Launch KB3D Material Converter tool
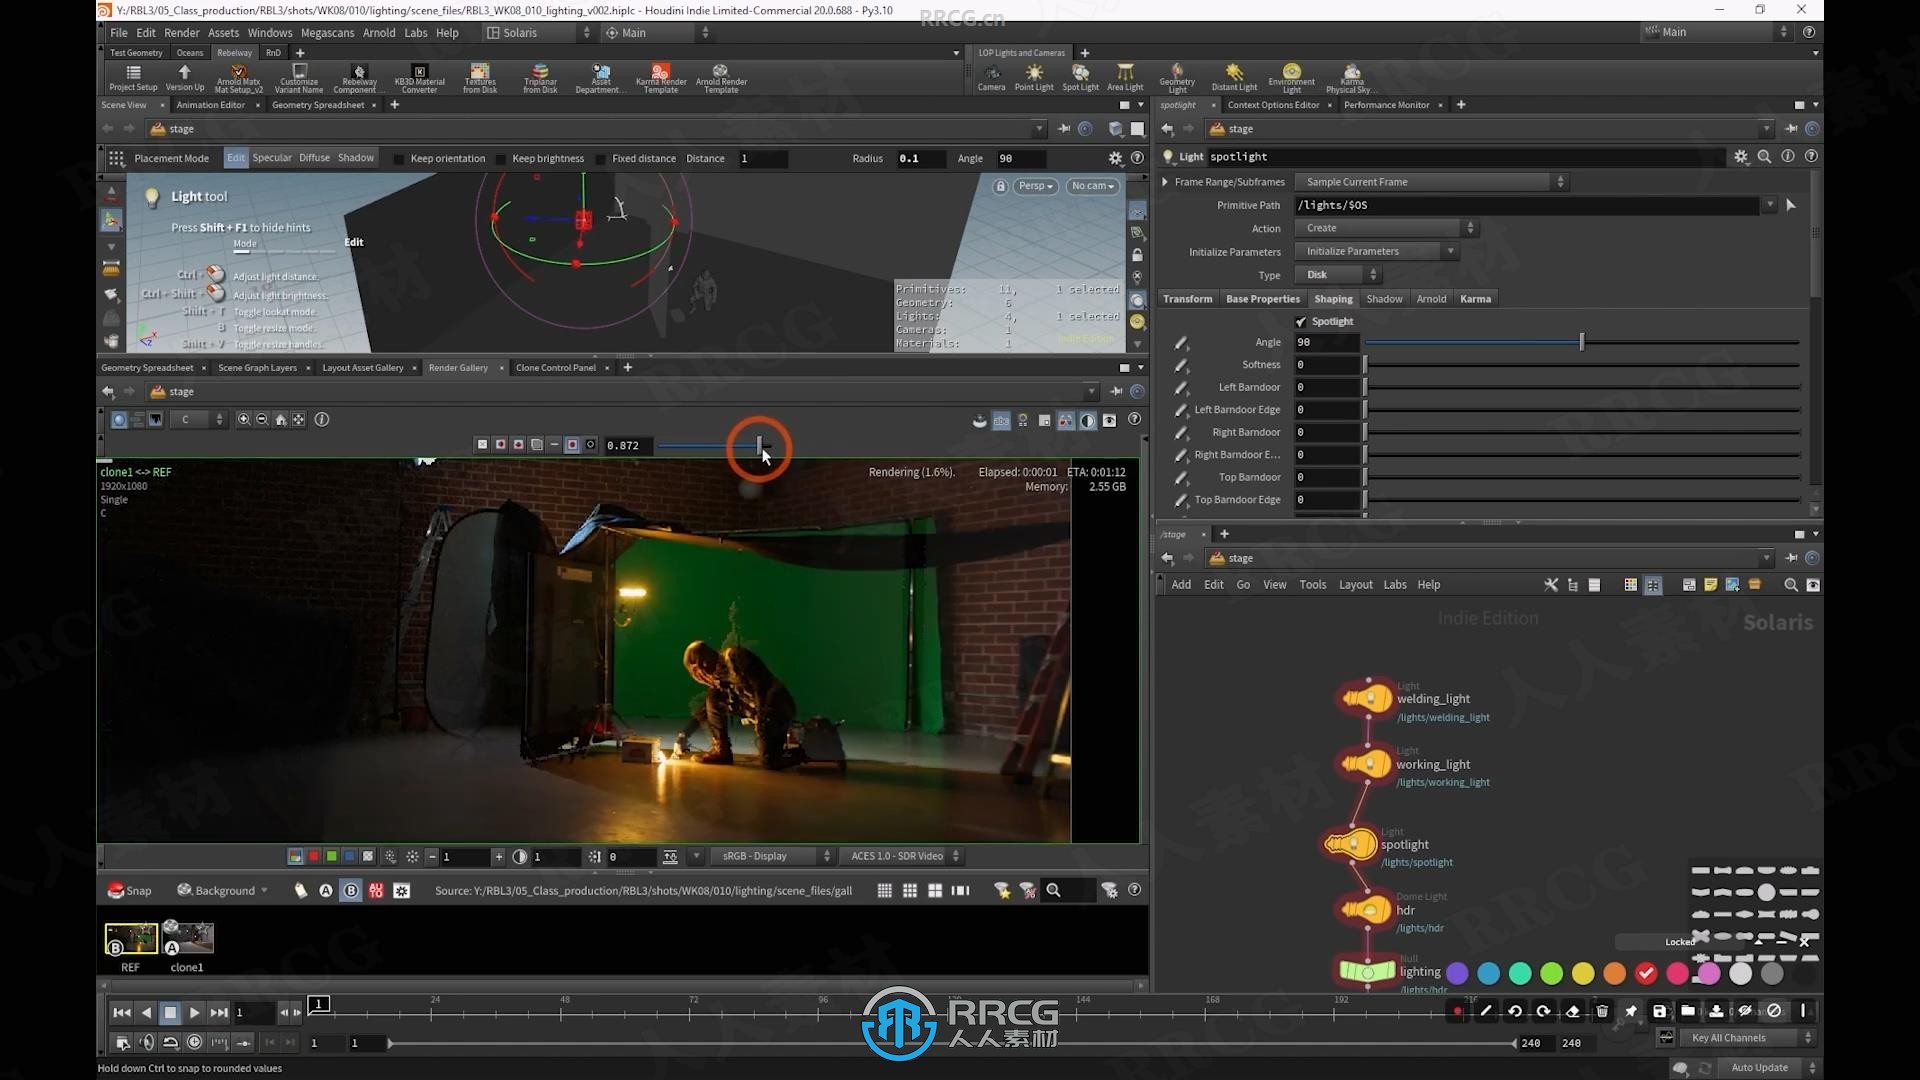Screen dimensions: 1920x1080 420,78
